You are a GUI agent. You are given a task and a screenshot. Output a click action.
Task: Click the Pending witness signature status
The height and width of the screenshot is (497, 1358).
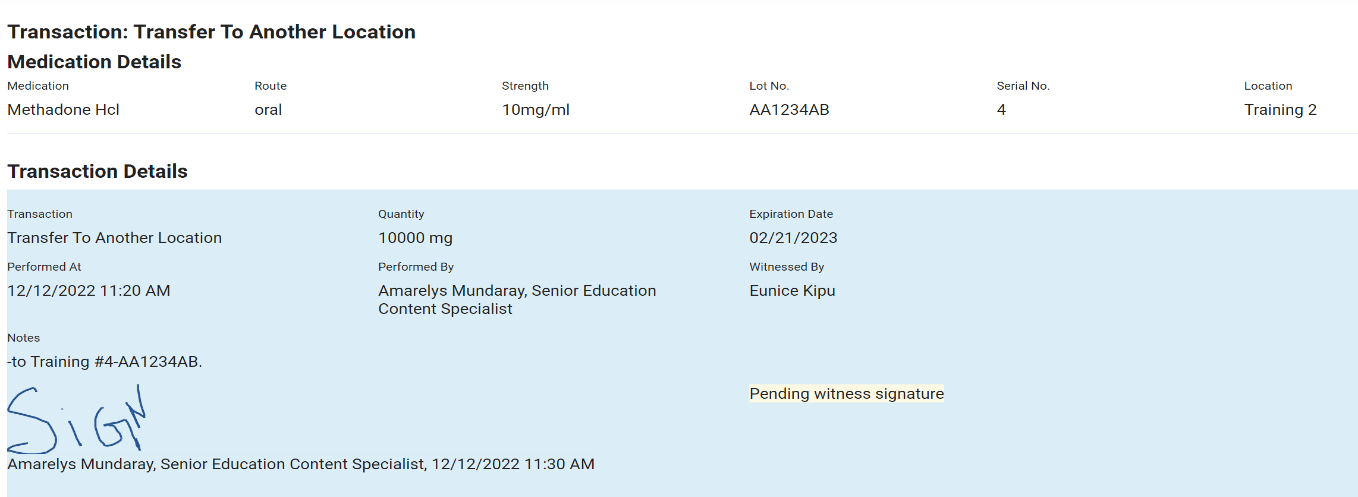(846, 394)
